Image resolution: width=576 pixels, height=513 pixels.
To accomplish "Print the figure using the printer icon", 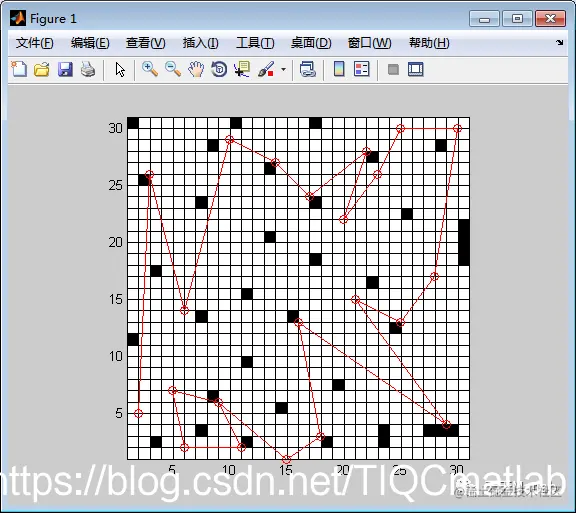I will (x=88, y=69).
